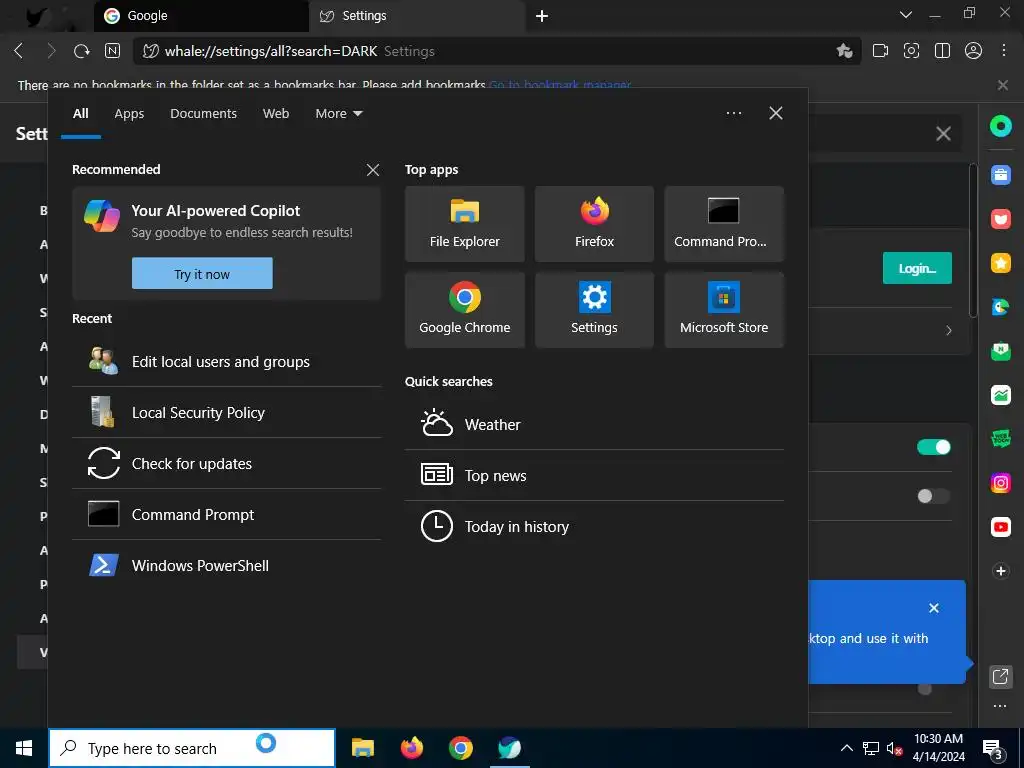Close the blue notification popup
This screenshot has width=1024, height=768.
click(934, 608)
